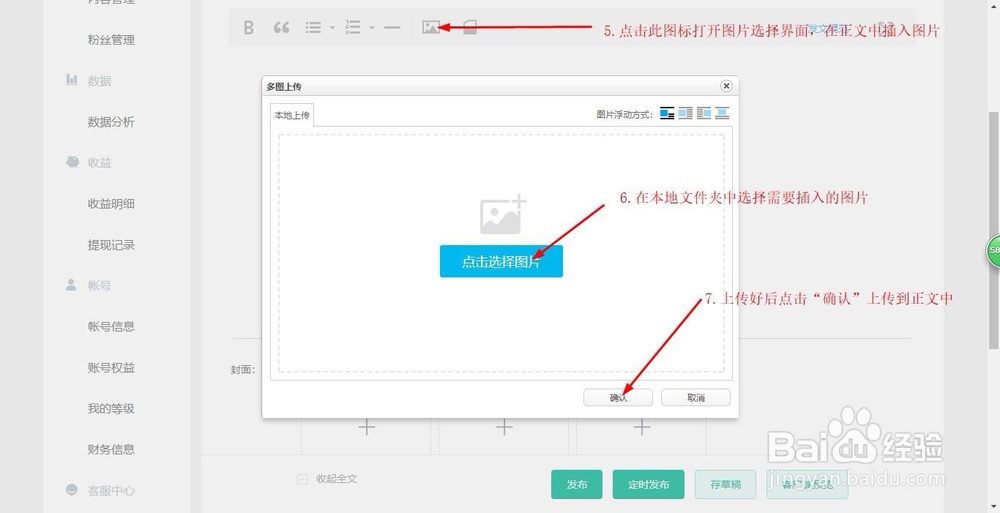Screen dimensions: 1000x513
Task: Click the 帐号 person icon
Action: coord(71,285)
